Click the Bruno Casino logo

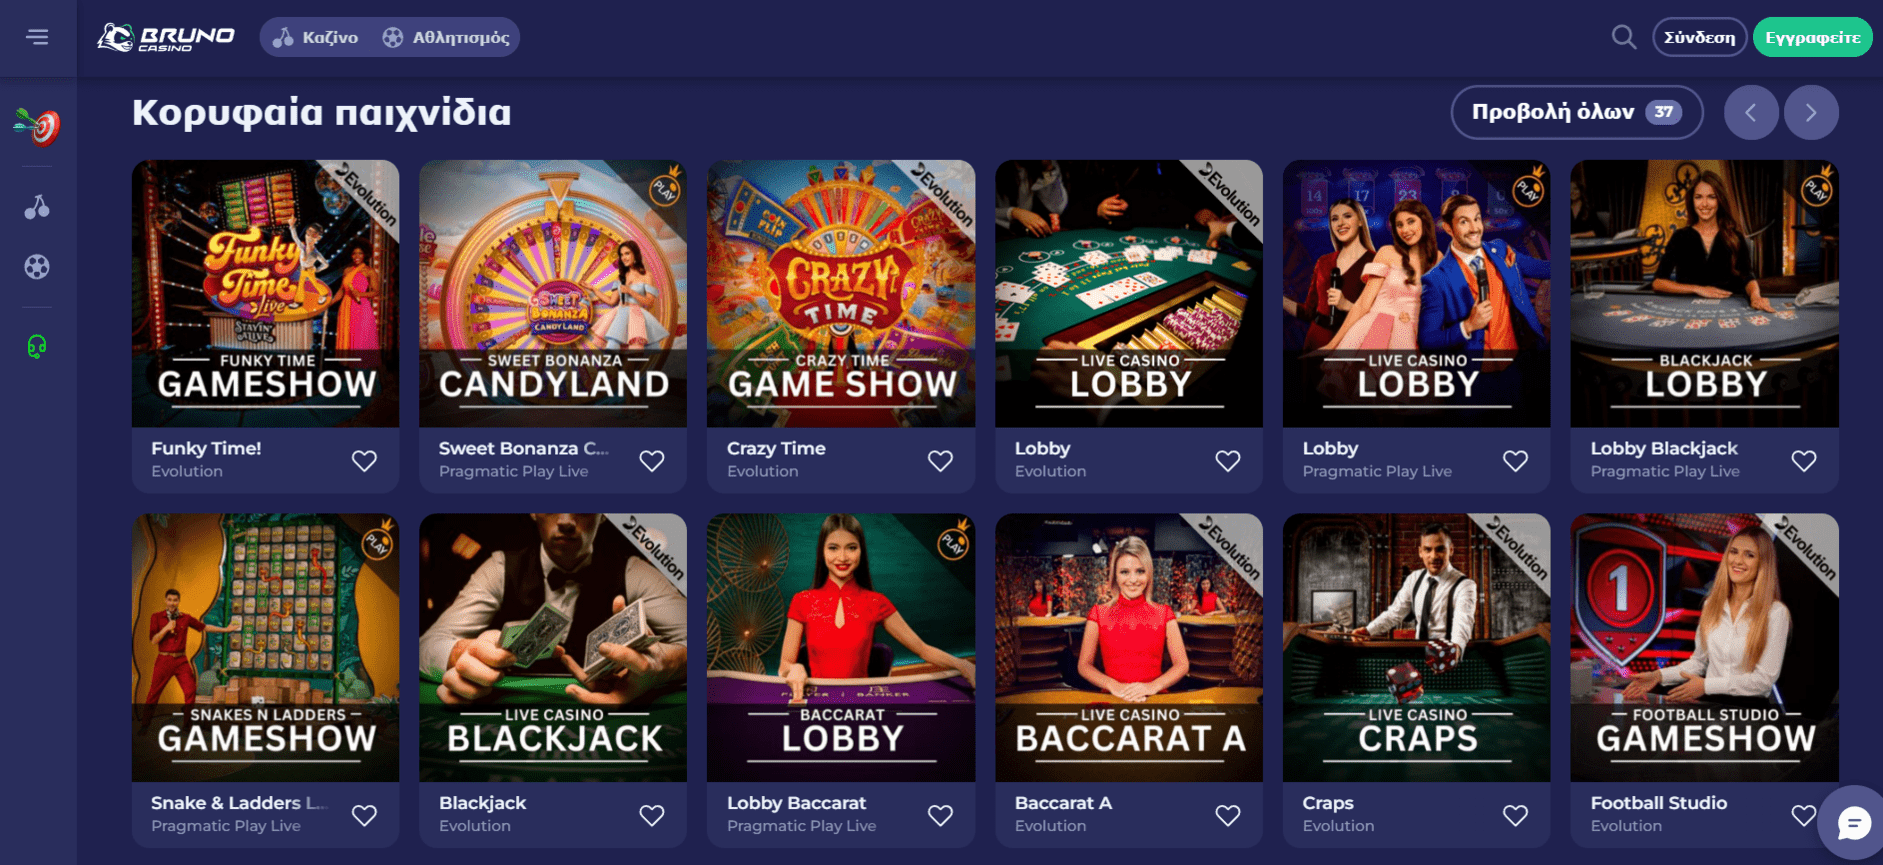[x=166, y=37]
